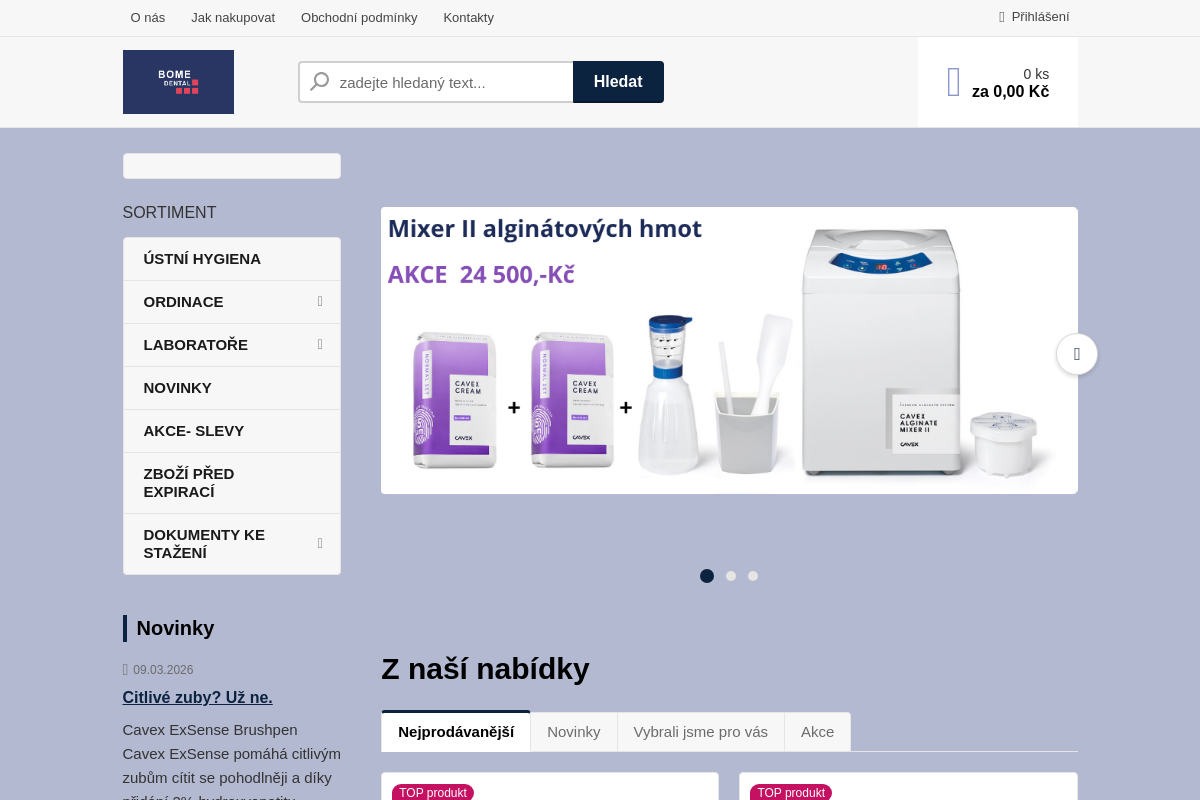The width and height of the screenshot is (1200, 800).
Task: Open Obchodní podmínky page
Action: tap(359, 17)
